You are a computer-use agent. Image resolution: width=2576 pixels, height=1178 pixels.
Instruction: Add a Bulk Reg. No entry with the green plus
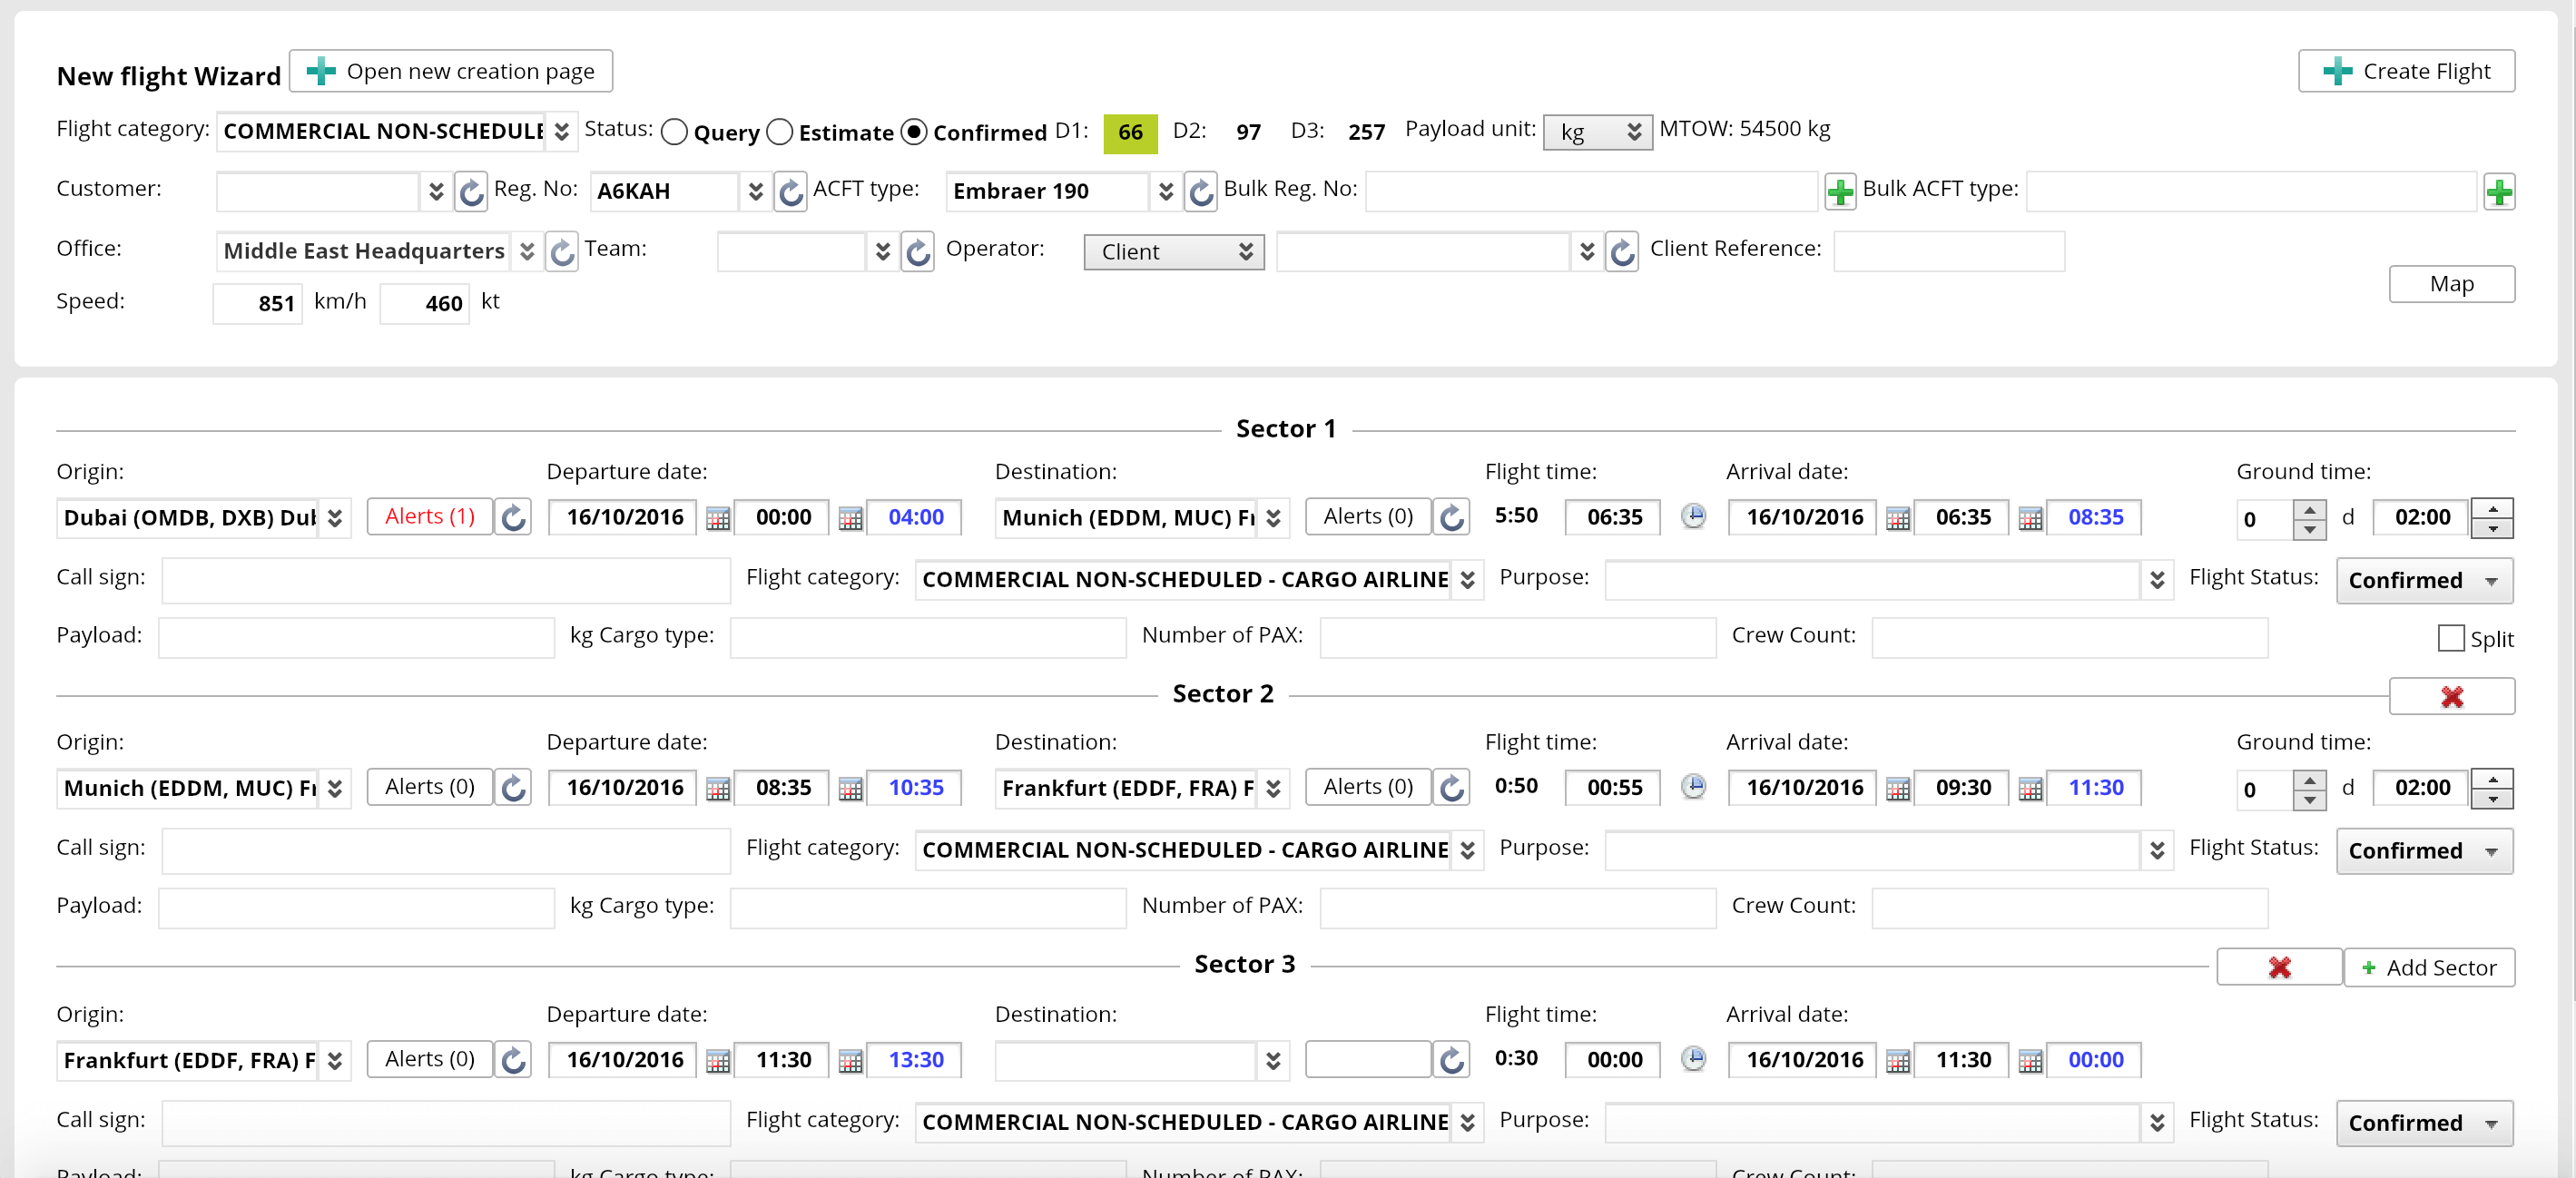click(x=1840, y=193)
